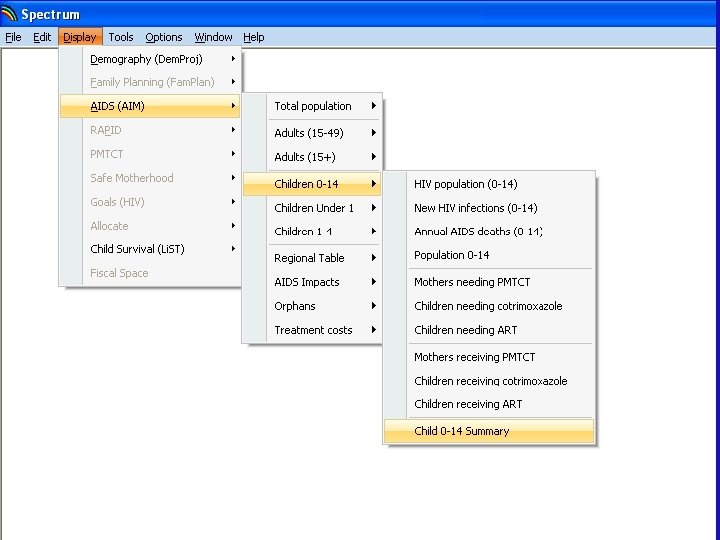The height and width of the screenshot is (540, 720).
Task: Expand the Children Under 1 submenu
Action: point(312,208)
